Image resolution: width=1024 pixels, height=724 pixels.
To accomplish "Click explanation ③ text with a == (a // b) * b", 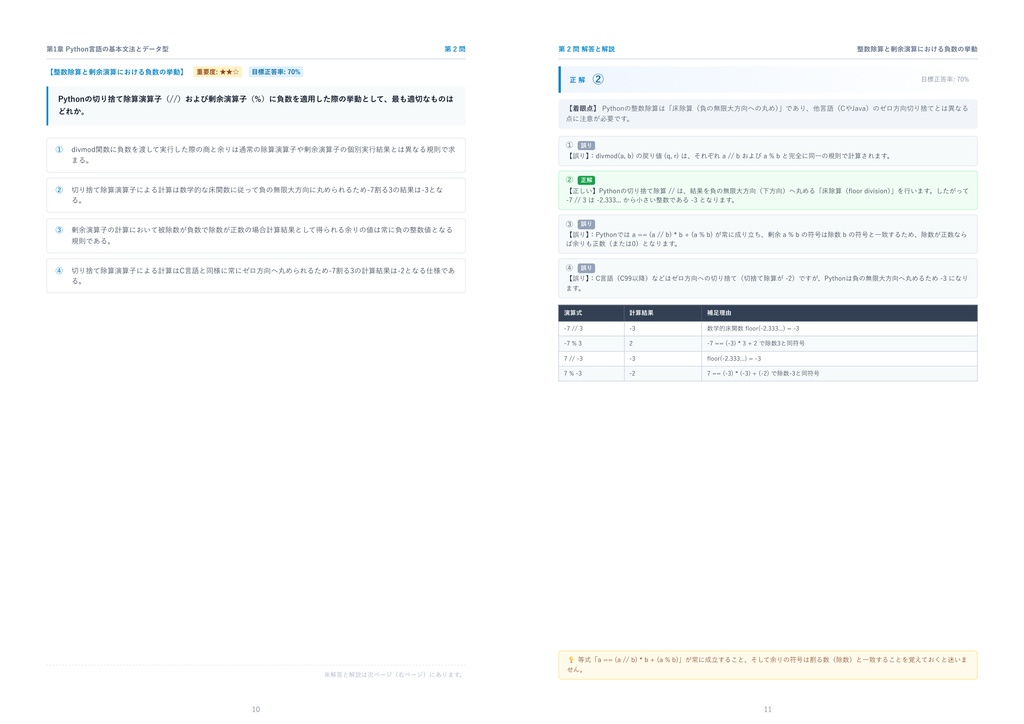I will click(x=767, y=239).
